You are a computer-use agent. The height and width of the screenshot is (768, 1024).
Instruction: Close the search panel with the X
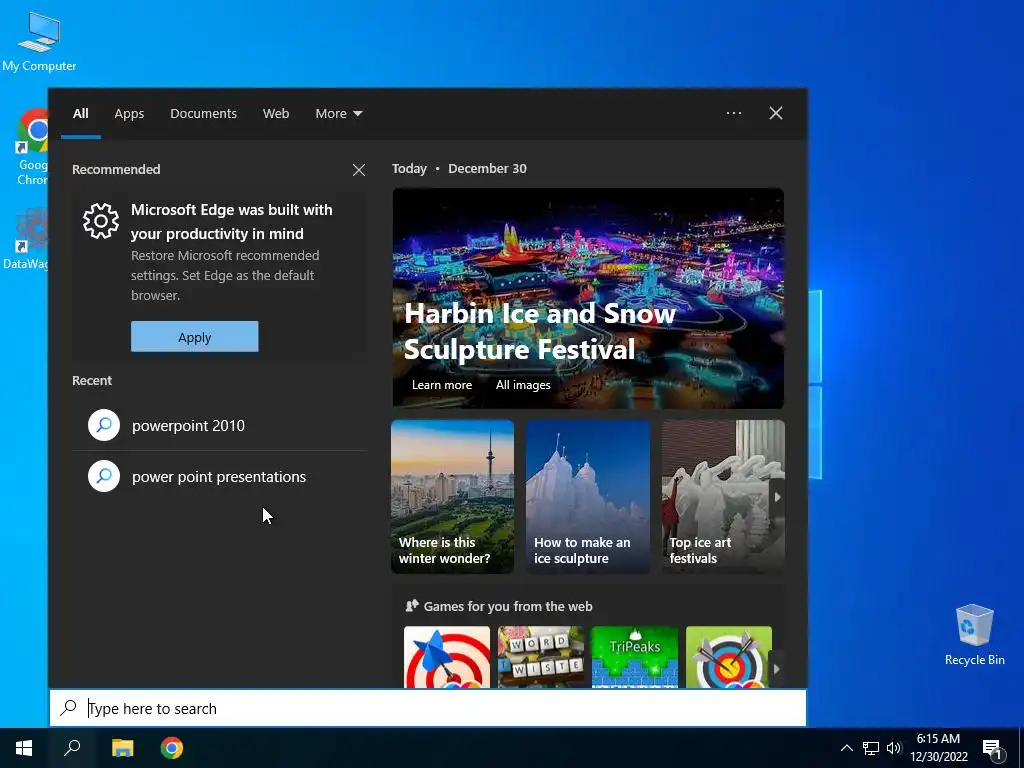776,113
